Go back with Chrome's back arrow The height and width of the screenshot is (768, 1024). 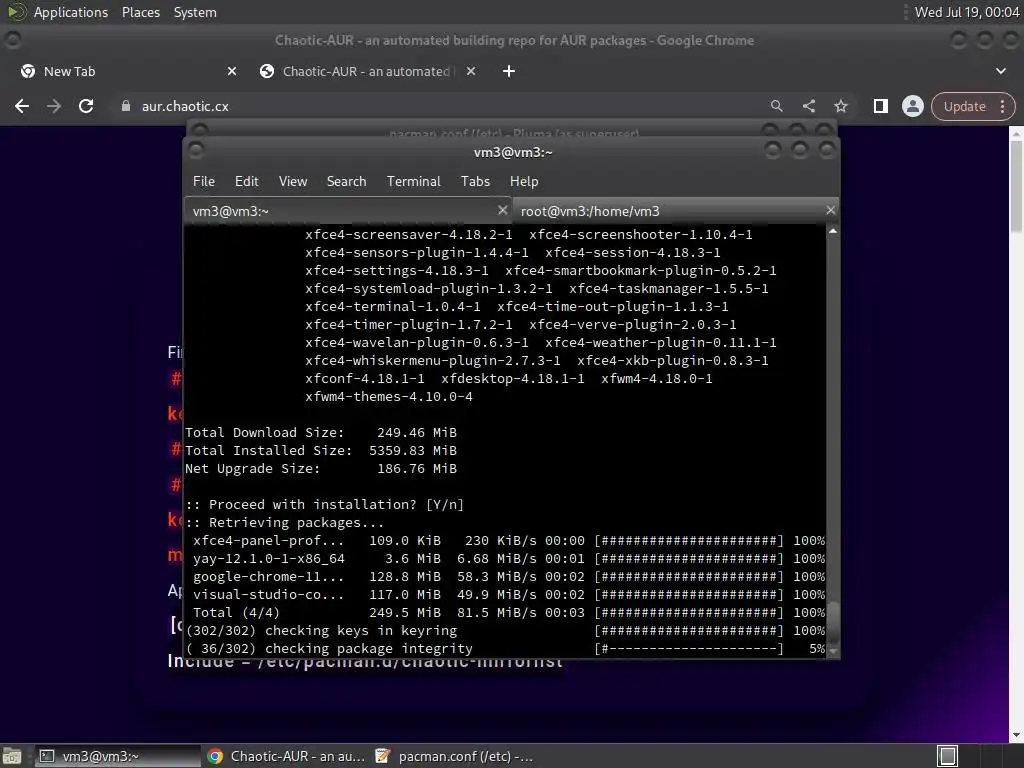[x=22, y=106]
